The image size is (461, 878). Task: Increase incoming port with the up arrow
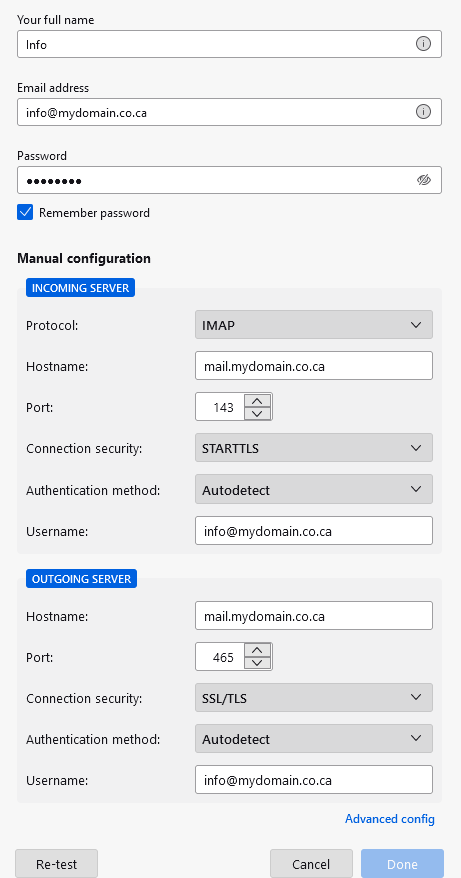258,401
